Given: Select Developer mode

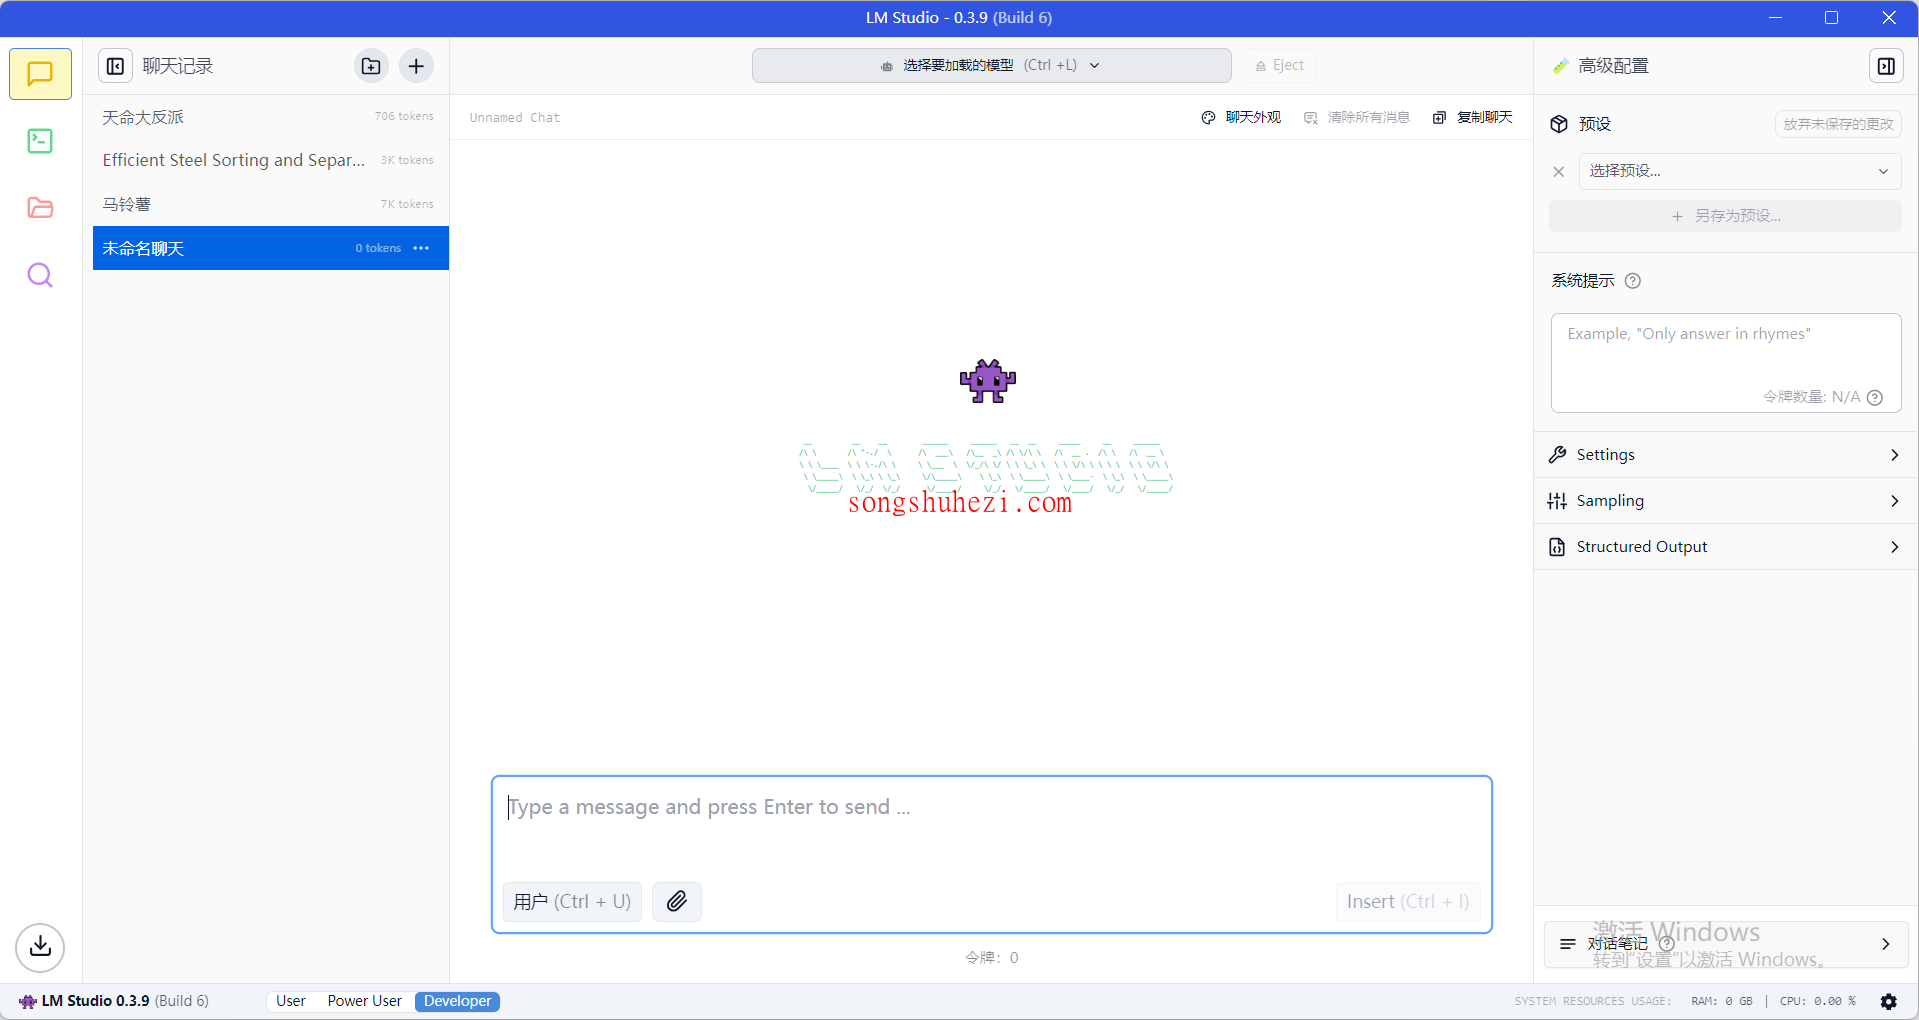Looking at the screenshot, I should tap(457, 1001).
